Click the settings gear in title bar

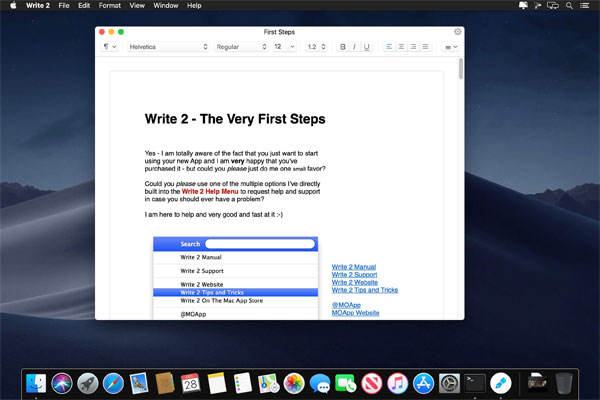(x=457, y=32)
